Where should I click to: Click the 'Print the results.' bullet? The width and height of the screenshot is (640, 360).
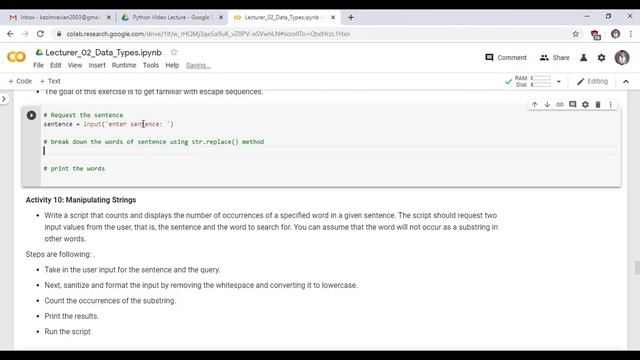click(71, 316)
